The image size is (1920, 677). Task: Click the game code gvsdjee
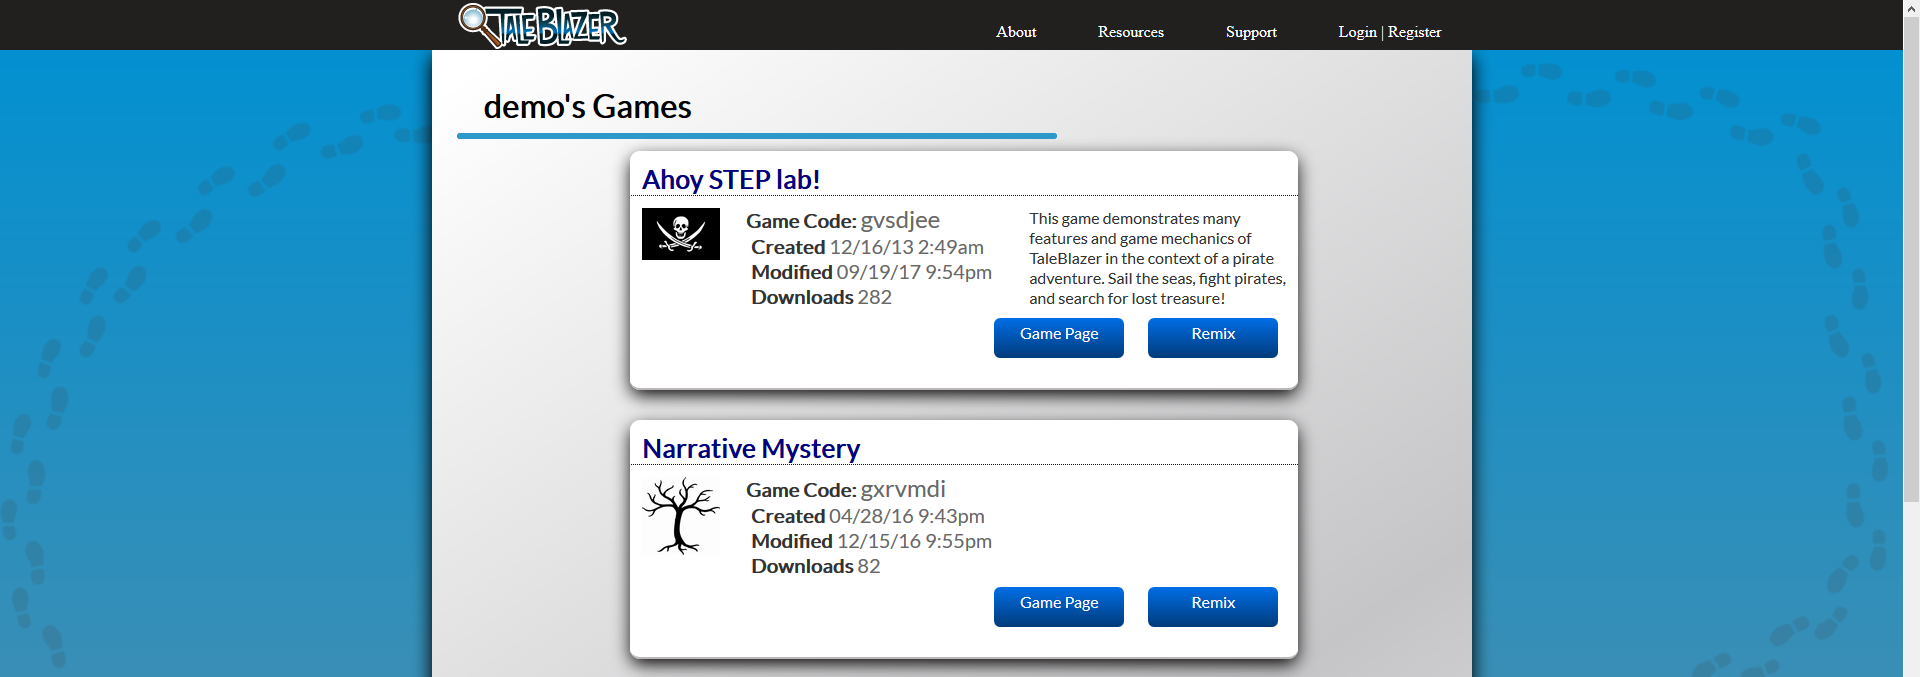point(900,221)
